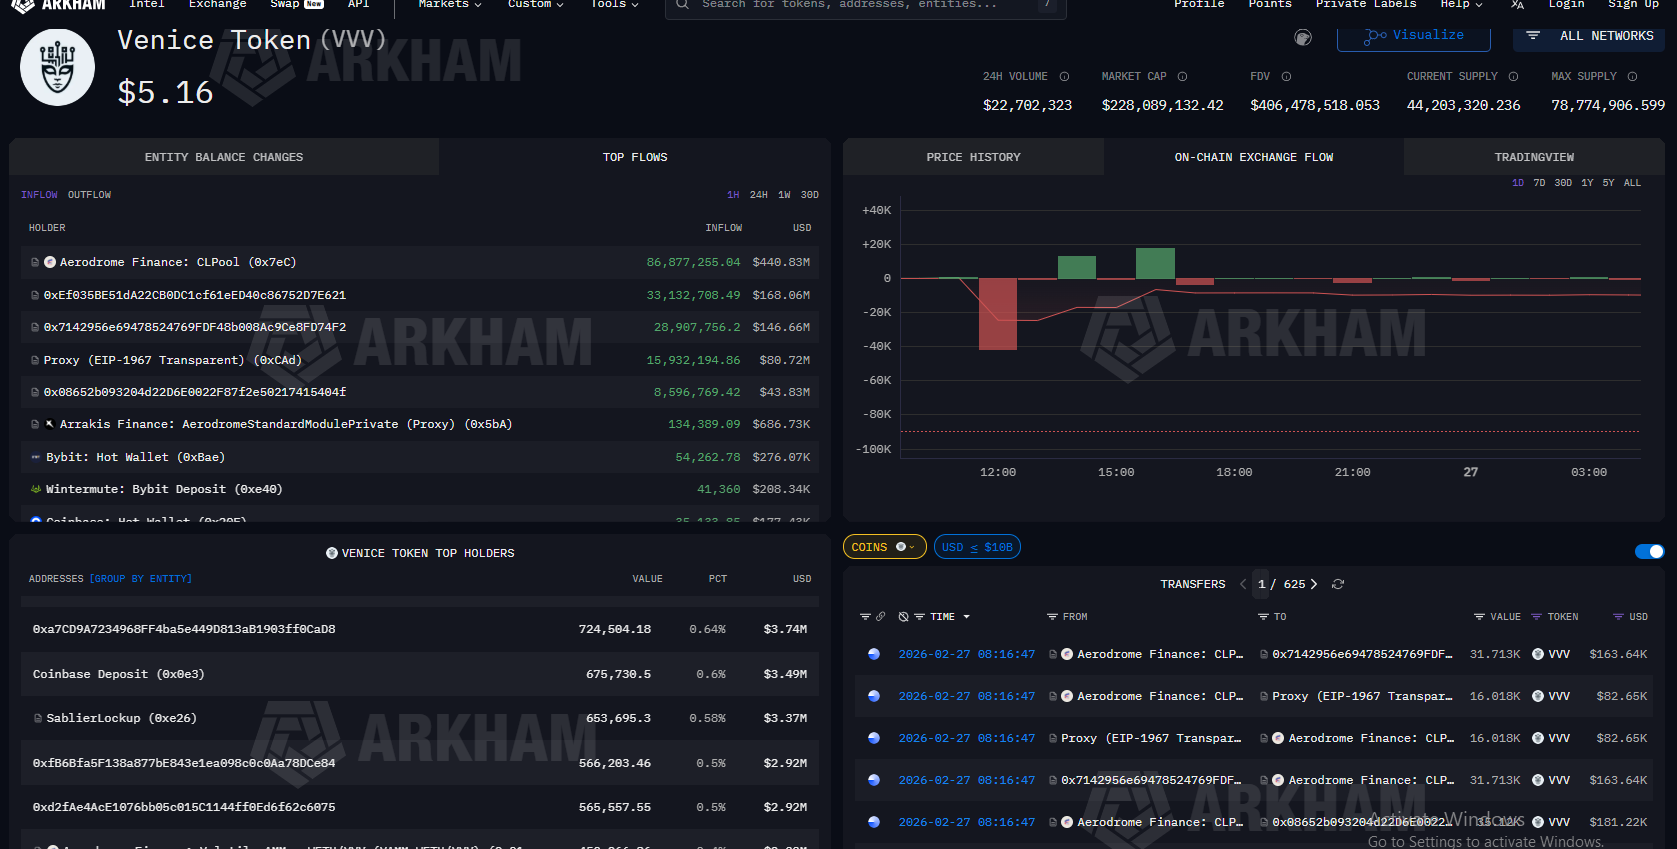Open SablierLockup (0xe26) holder
Image resolution: width=1677 pixels, height=849 pixels.
(121, 718)
